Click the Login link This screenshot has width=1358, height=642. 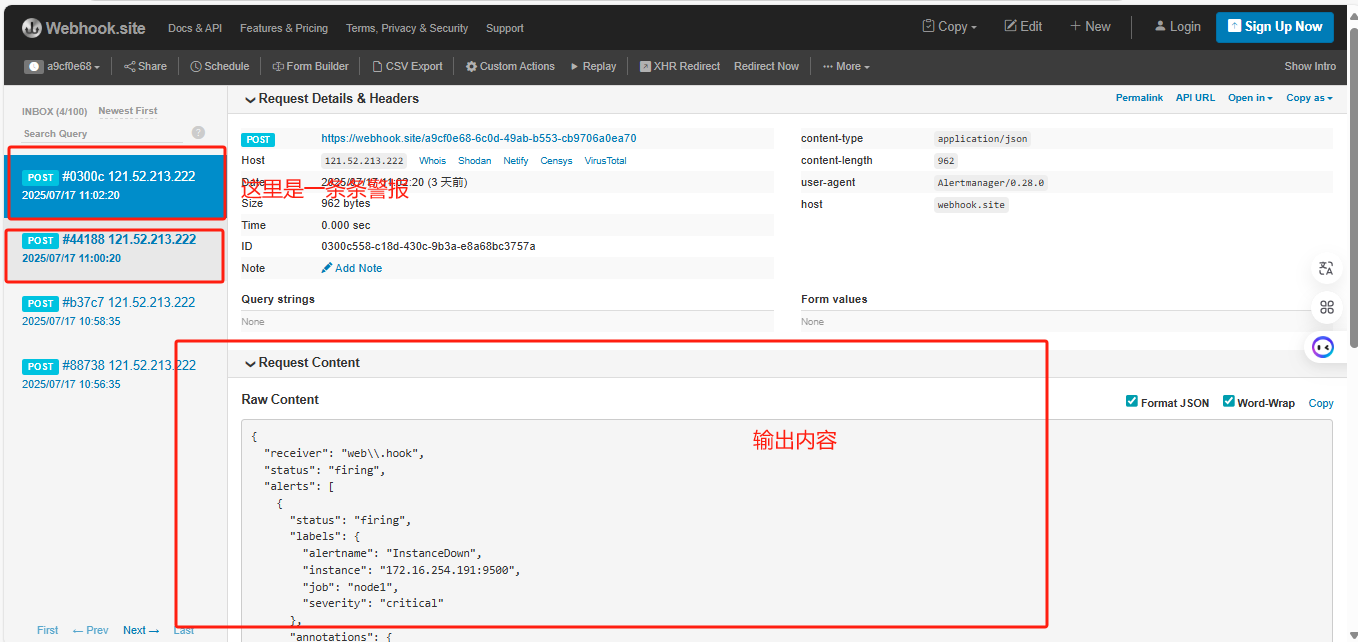1177,27
